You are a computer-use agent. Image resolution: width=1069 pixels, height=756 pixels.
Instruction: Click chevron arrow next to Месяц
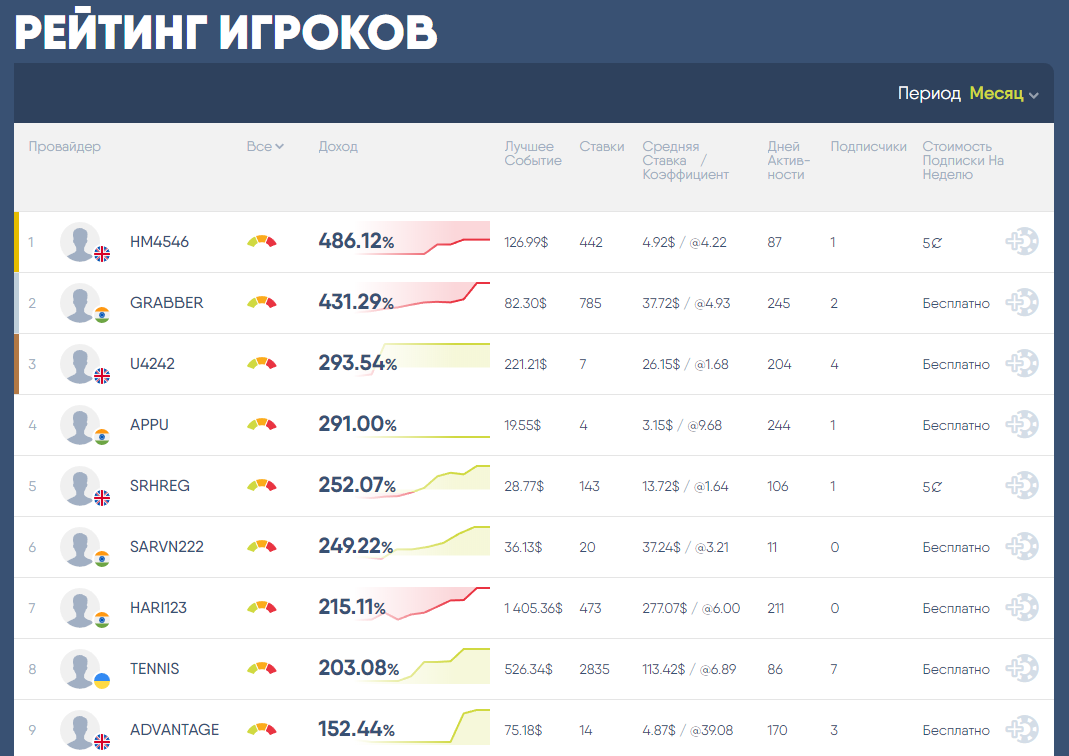[x=1034, y=96]
